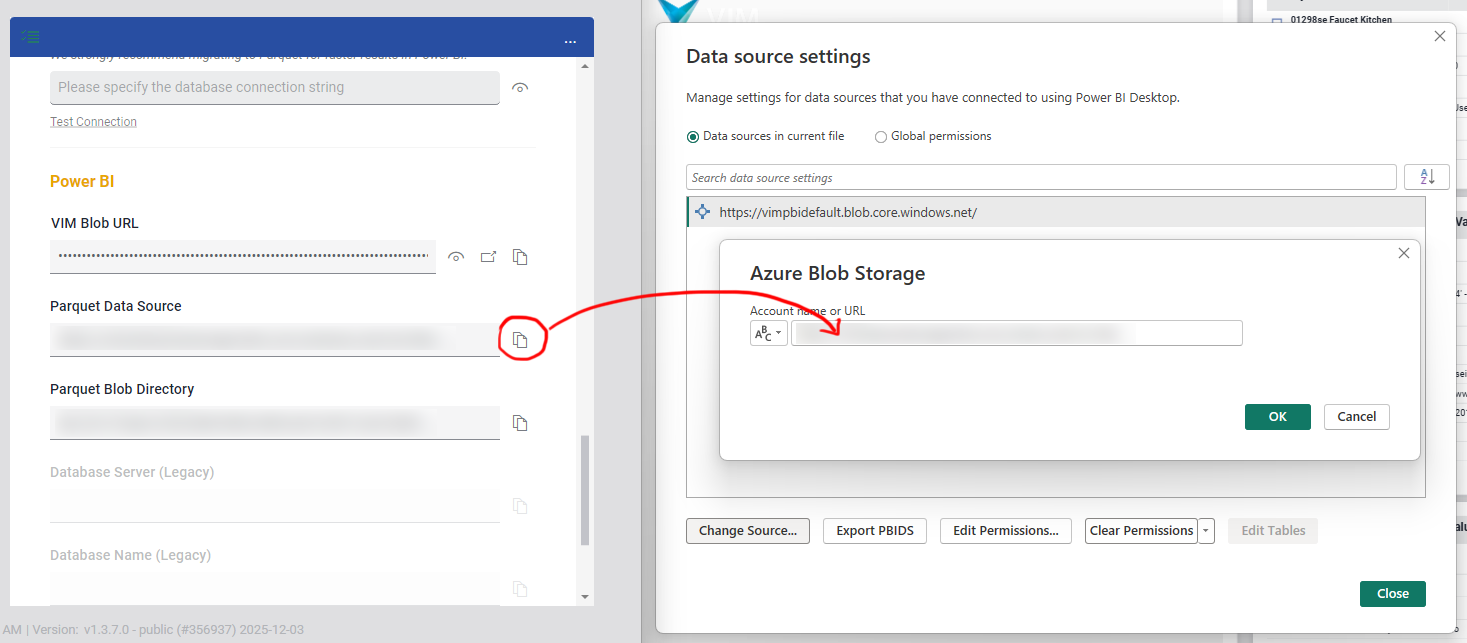The image size is (1467, 643).
Task: Click the Search data source settings field
Action: [x=1040, y=178]
